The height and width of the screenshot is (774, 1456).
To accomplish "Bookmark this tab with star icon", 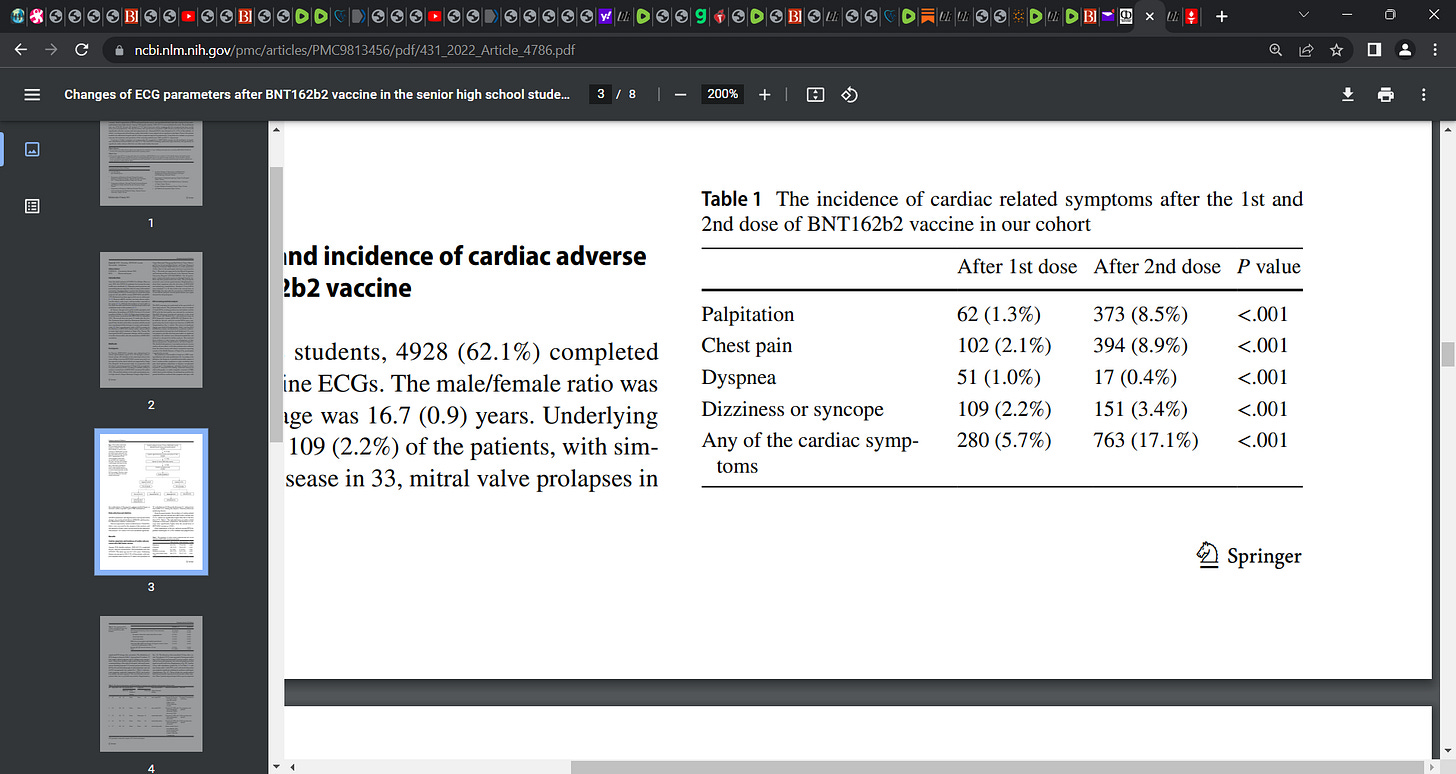I will (1335, 50).
